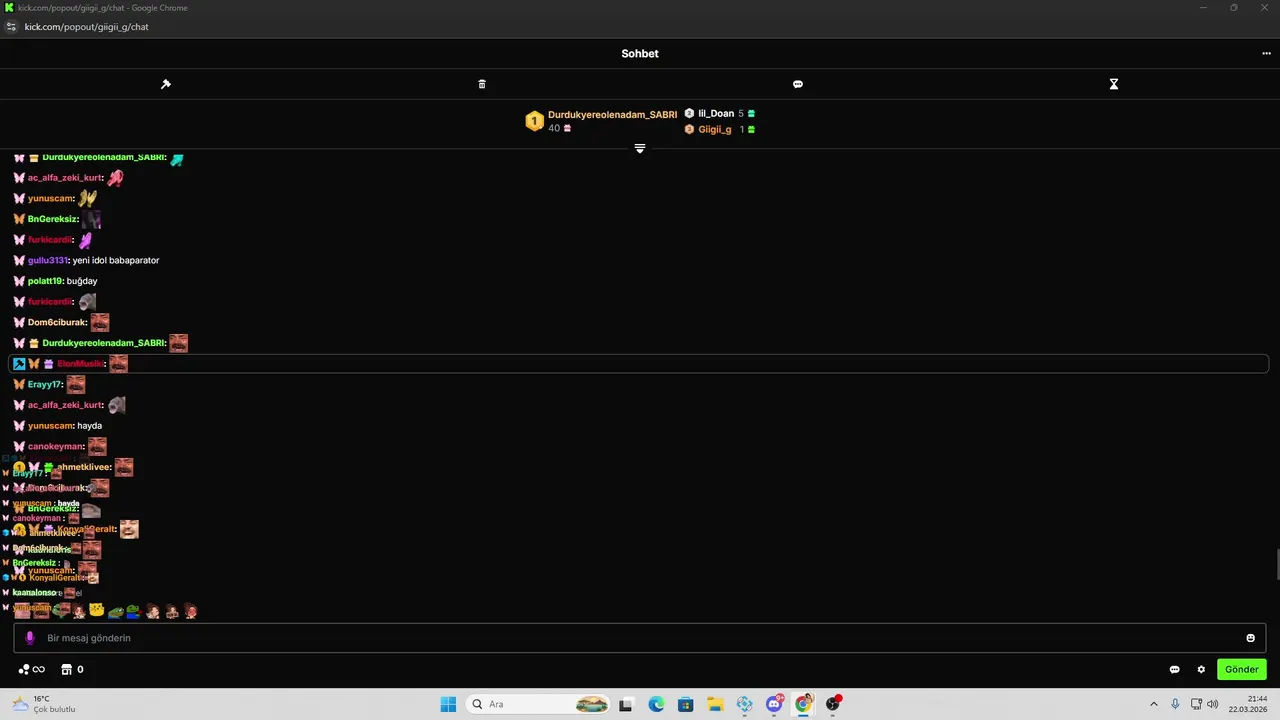Open lil_Doan in the leaderboard

tap(716, 114)
